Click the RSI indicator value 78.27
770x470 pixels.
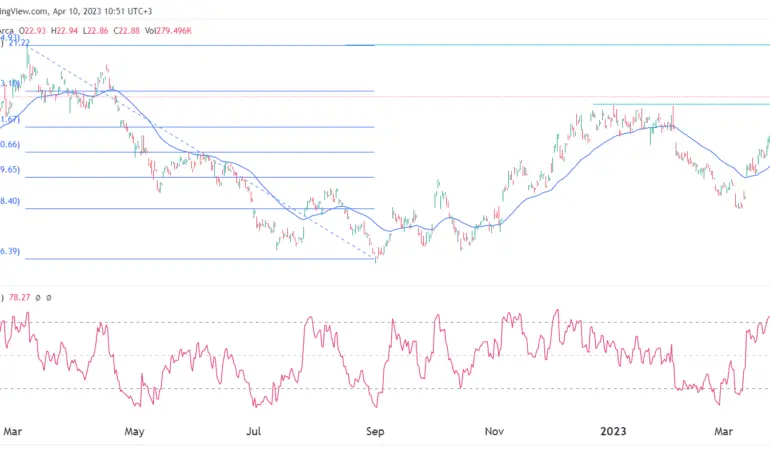20,298
